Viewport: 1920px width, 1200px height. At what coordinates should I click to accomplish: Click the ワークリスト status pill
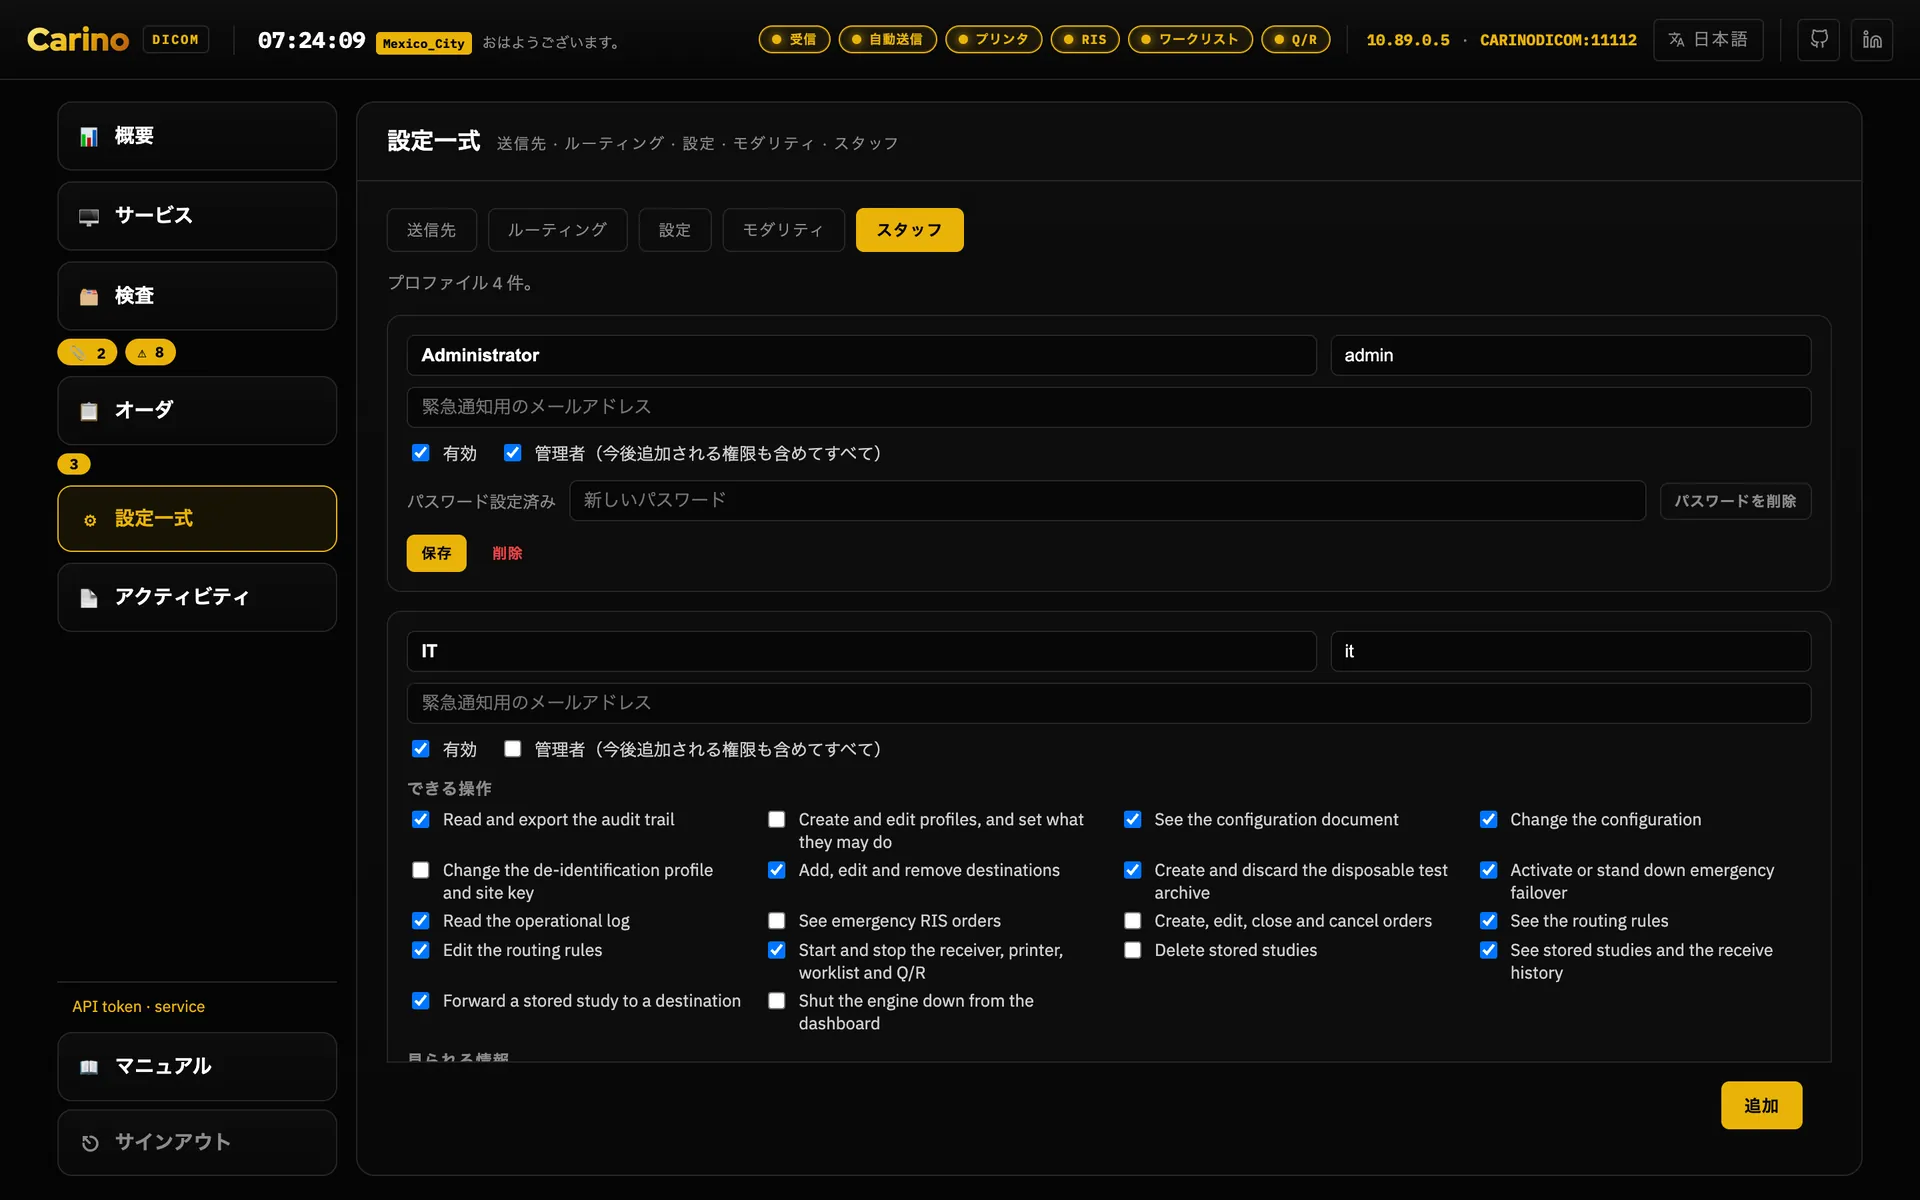point(1190,40)
